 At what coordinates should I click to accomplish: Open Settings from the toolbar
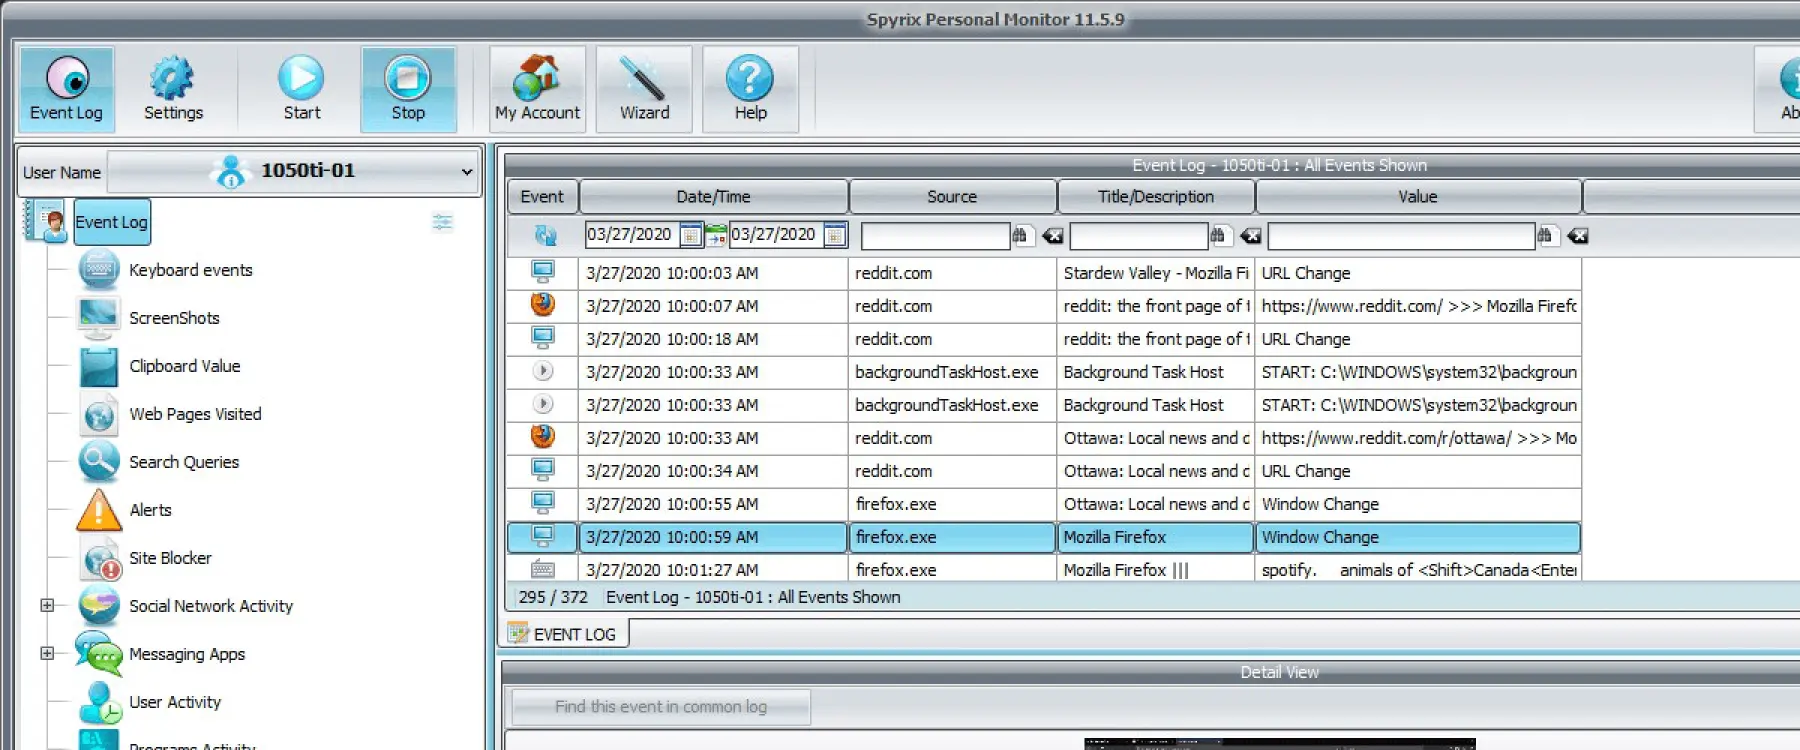point(173,90)
